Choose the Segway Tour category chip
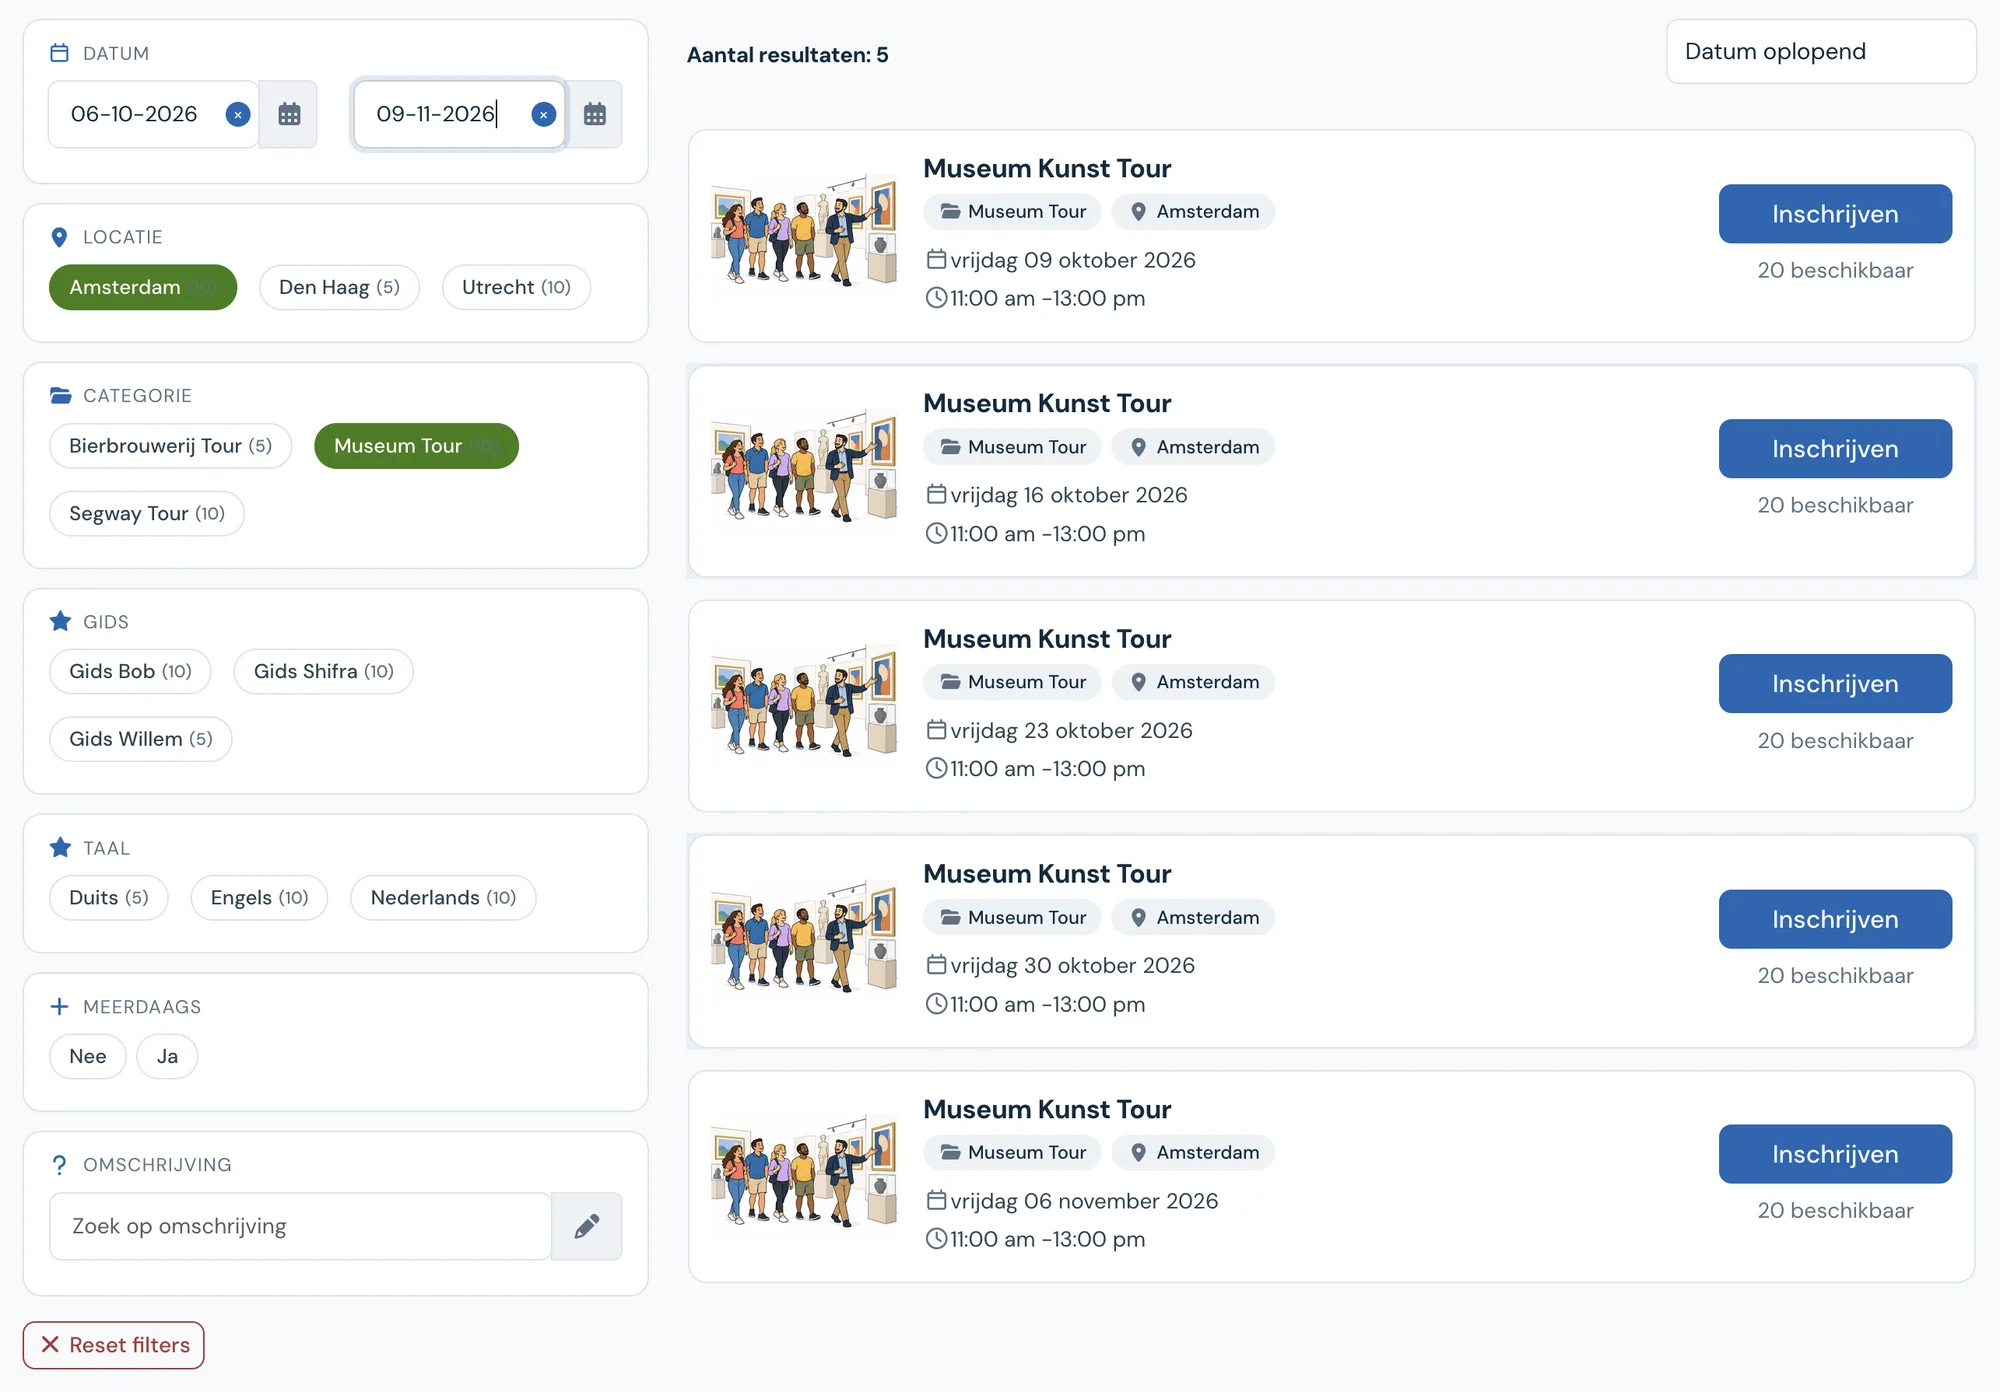Screen dimensions: 2000x1392 [x=146, y=514]
